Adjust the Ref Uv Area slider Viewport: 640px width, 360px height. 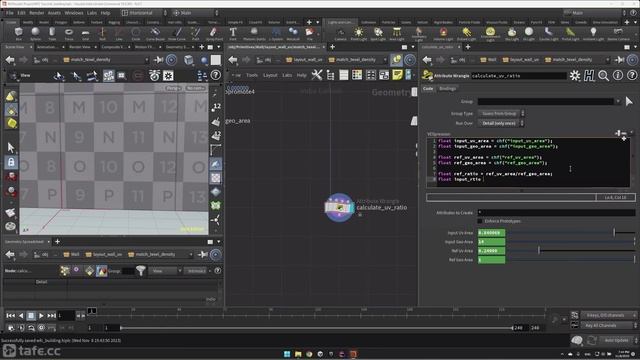click(571, 251)
